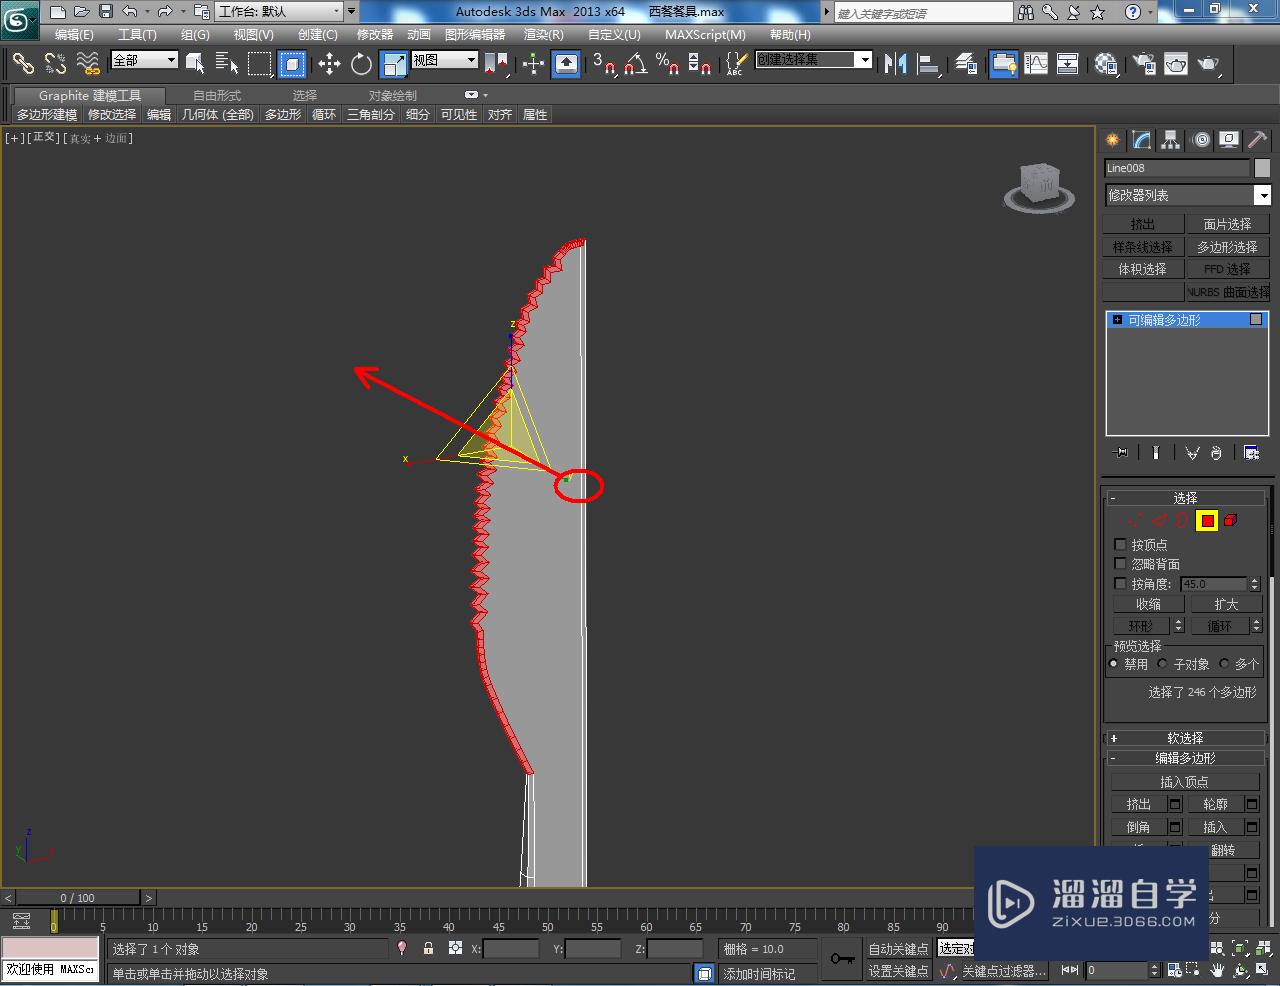Image resolution: width=1280 pixels, height=986 pixels.
Task: Expand the 可编辑多边形 stack entry
Action: pyautogui.click(x=1117, y=320)
